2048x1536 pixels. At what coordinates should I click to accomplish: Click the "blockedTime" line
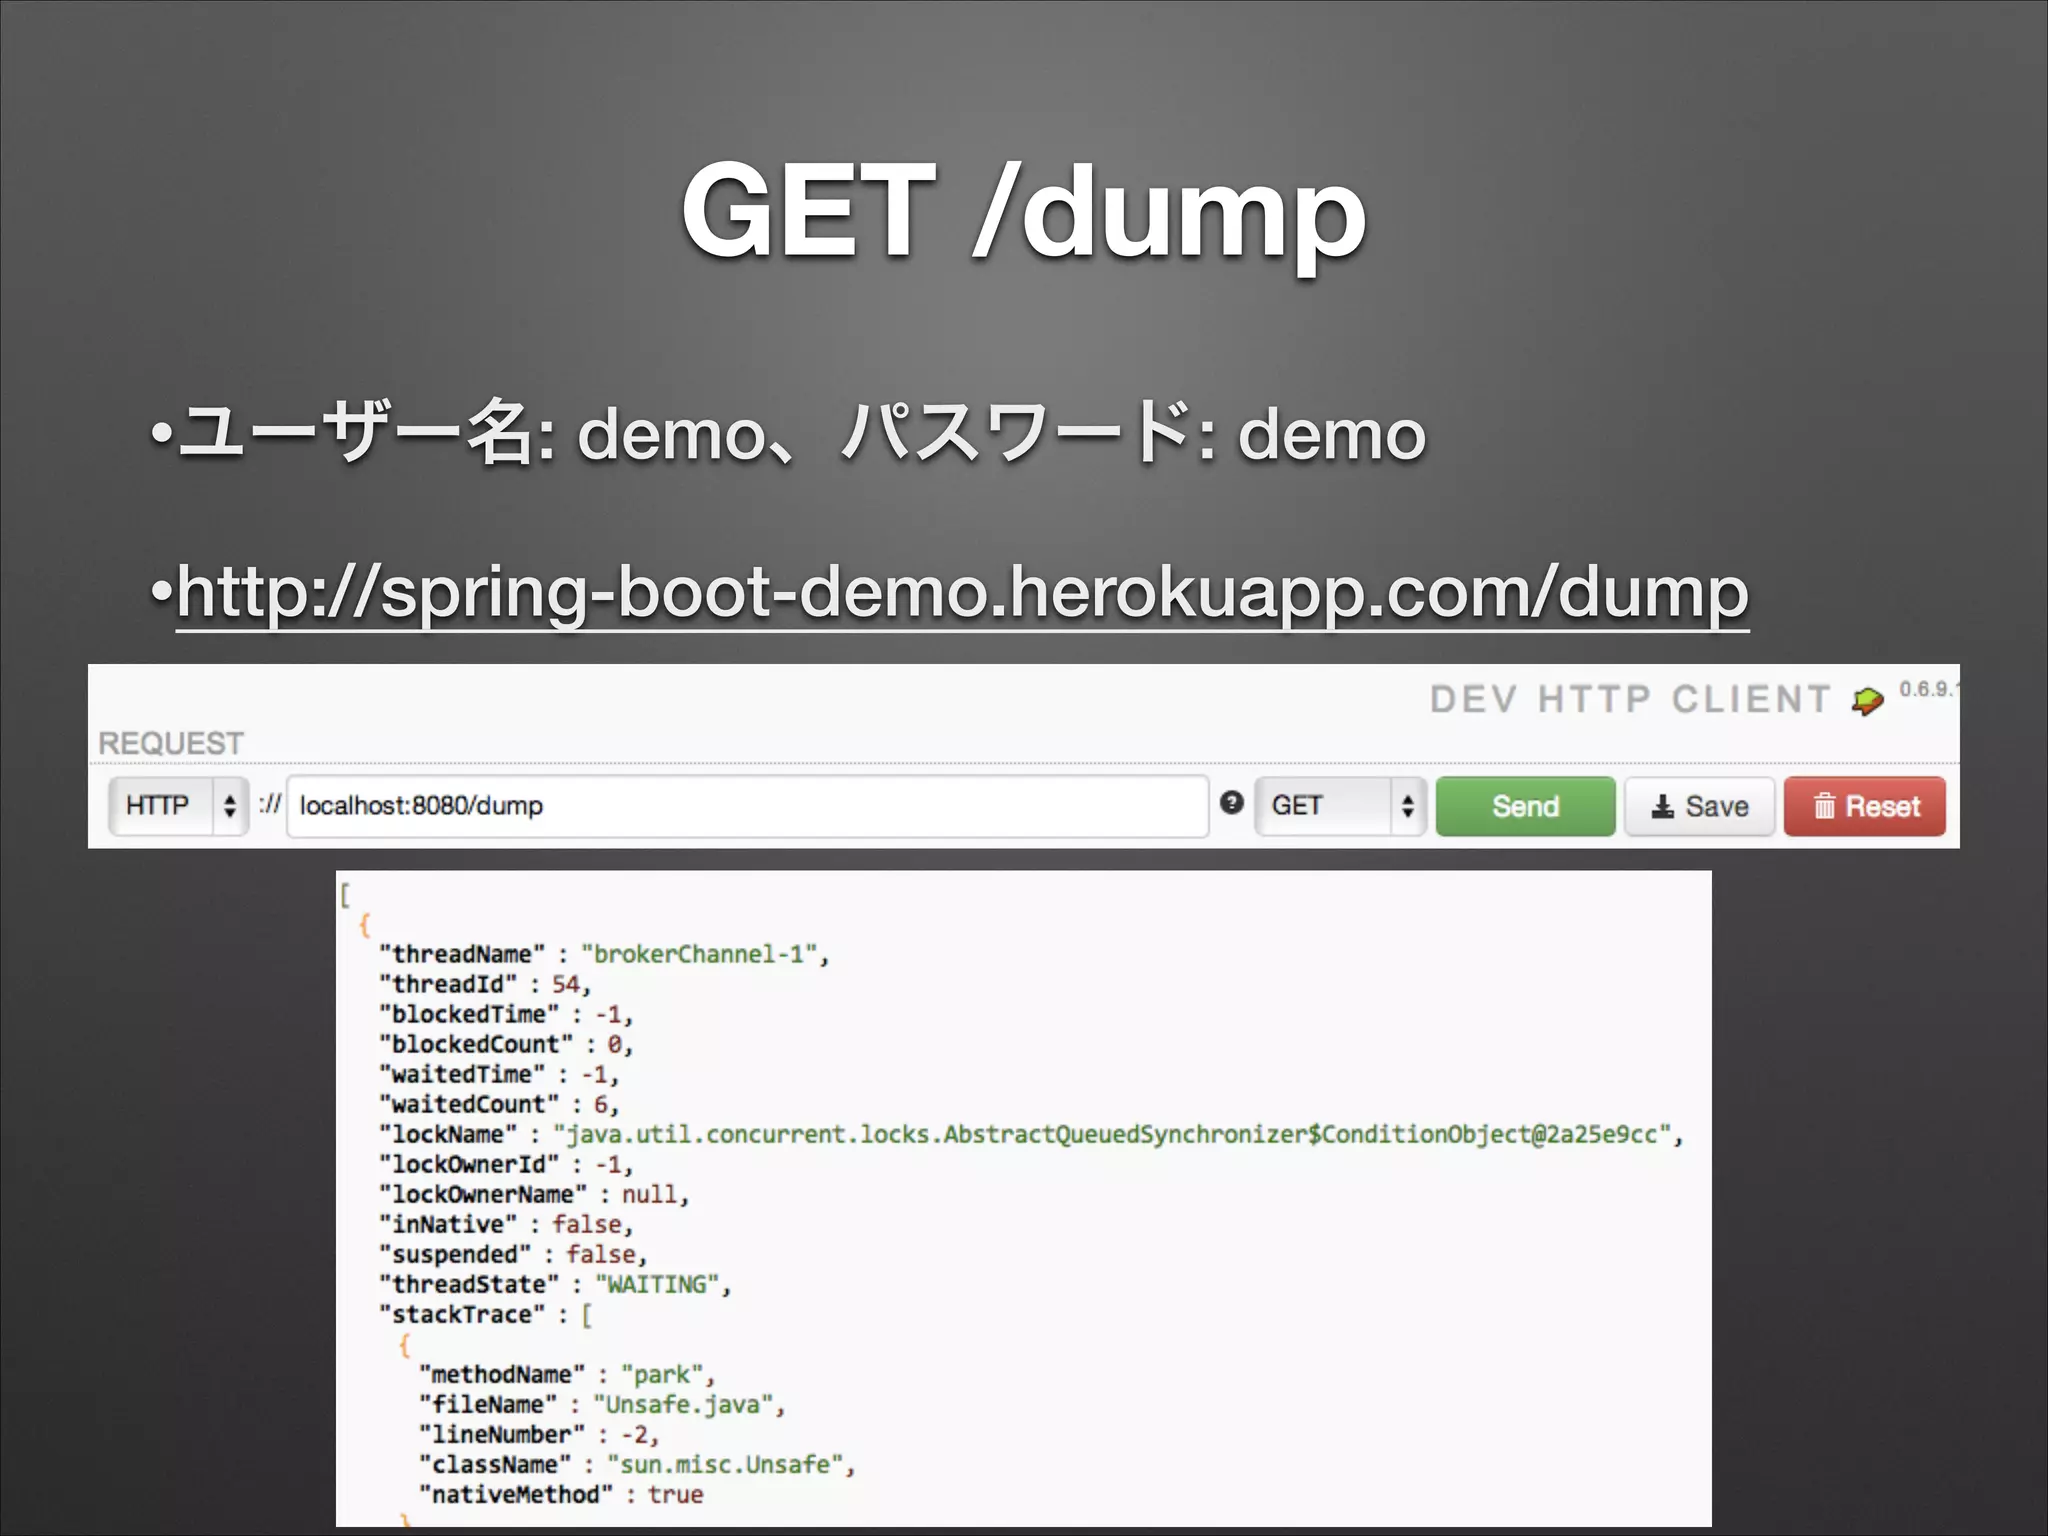(506, 1014)
